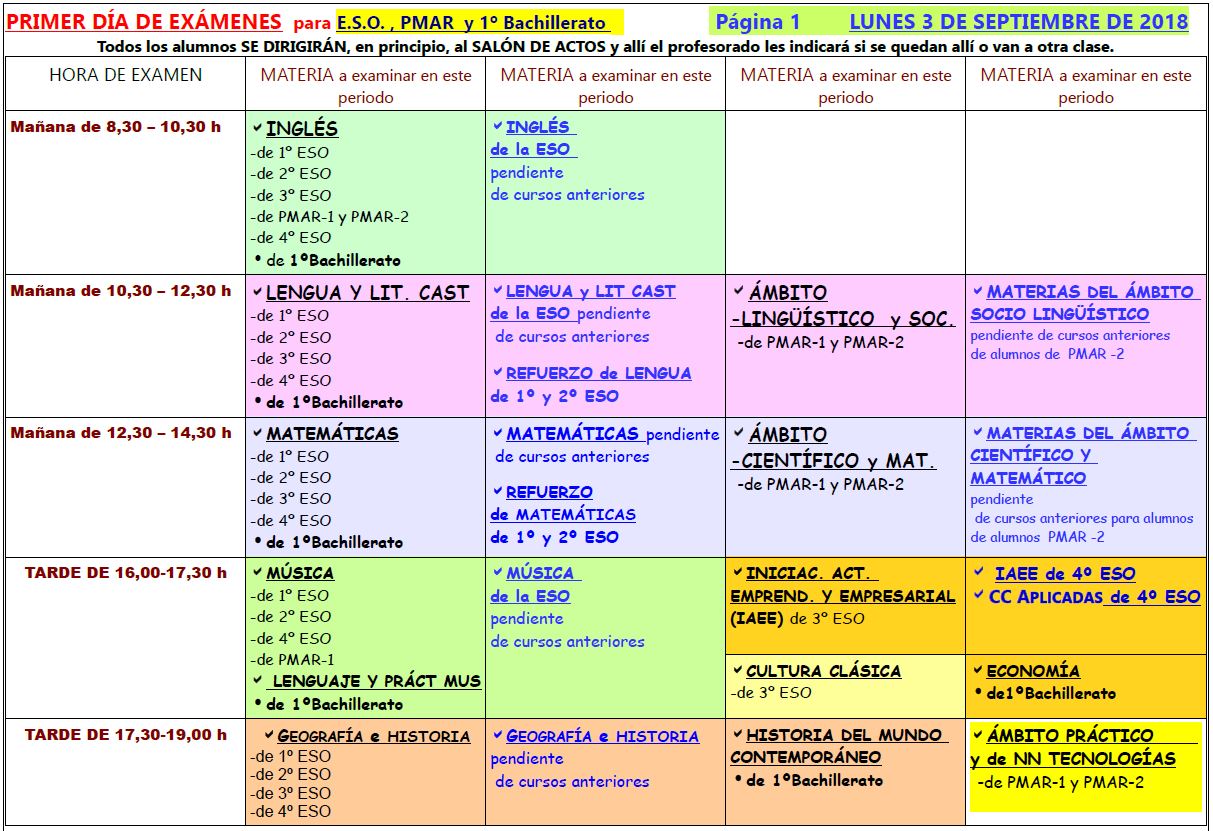This screenshot has width=1213, height=831.
Task: Open the blue LENGUA y LIT CAST link
Action: click(x=590, y=291)
